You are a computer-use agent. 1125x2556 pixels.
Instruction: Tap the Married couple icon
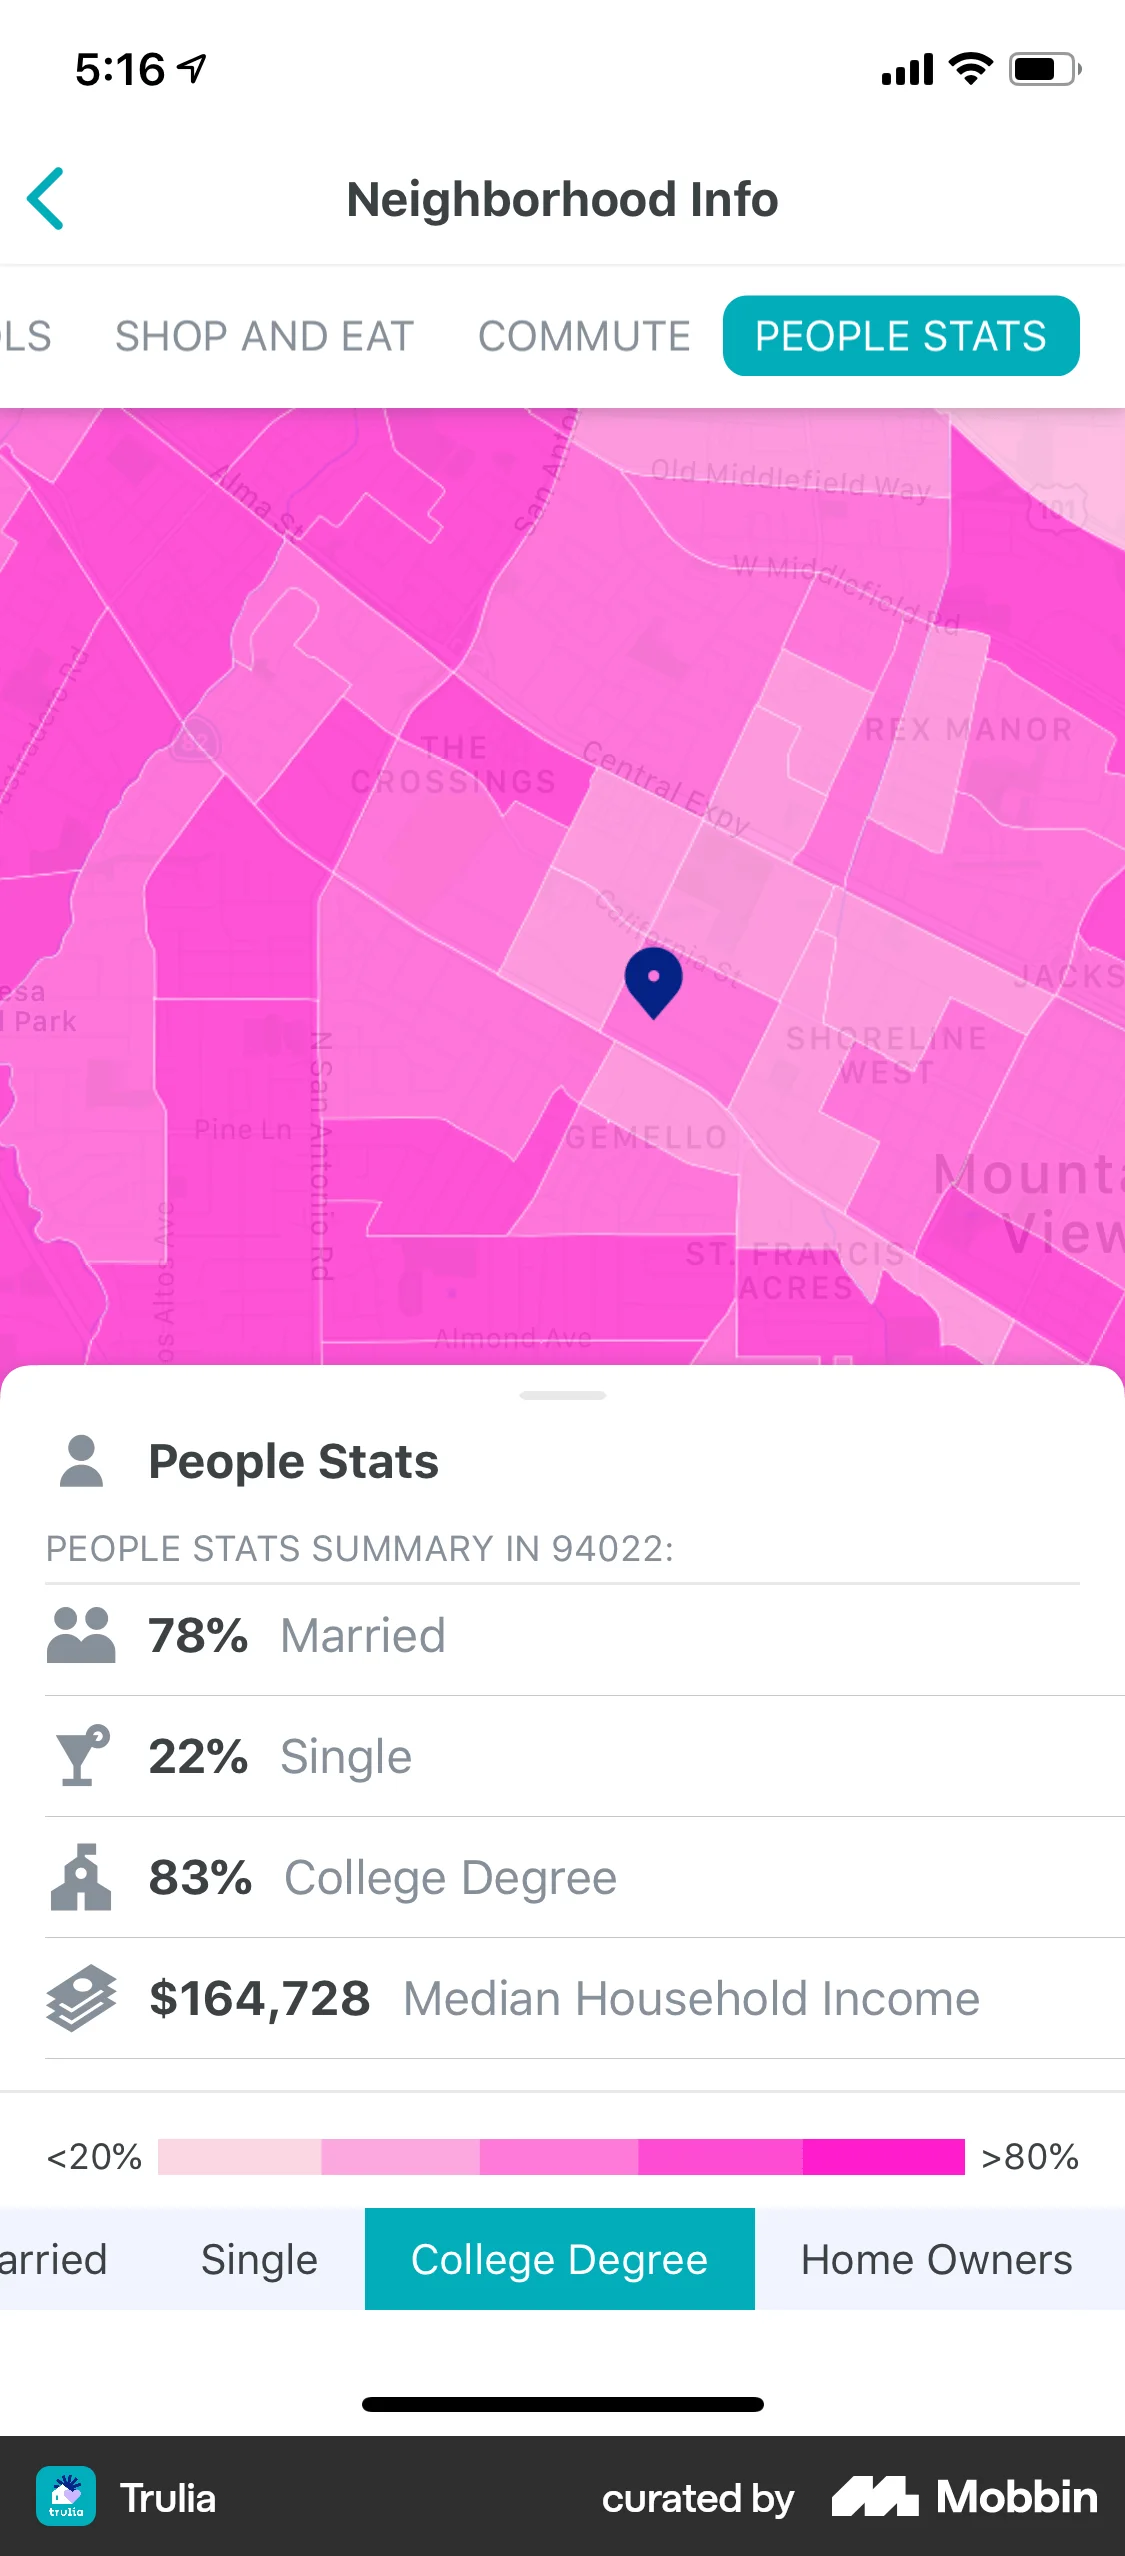tap(81, 1636)
